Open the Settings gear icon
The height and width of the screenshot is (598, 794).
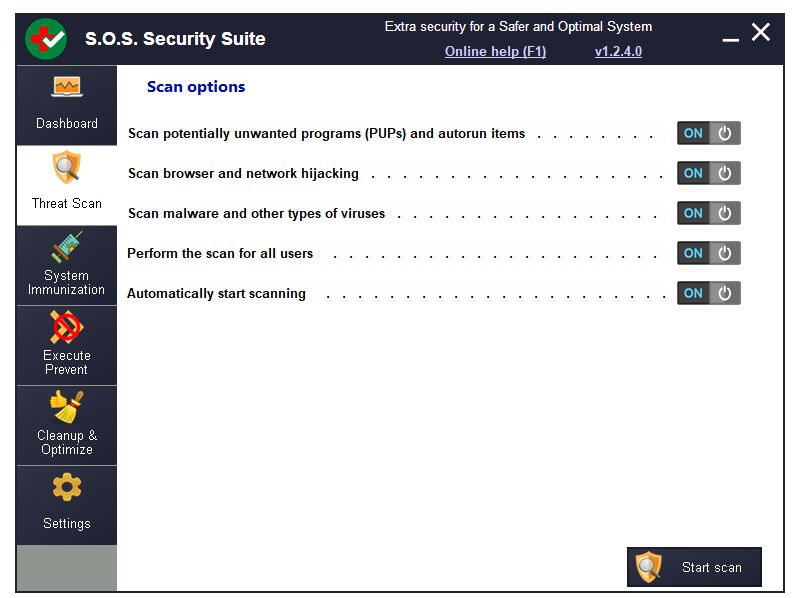tap(67, 488)
